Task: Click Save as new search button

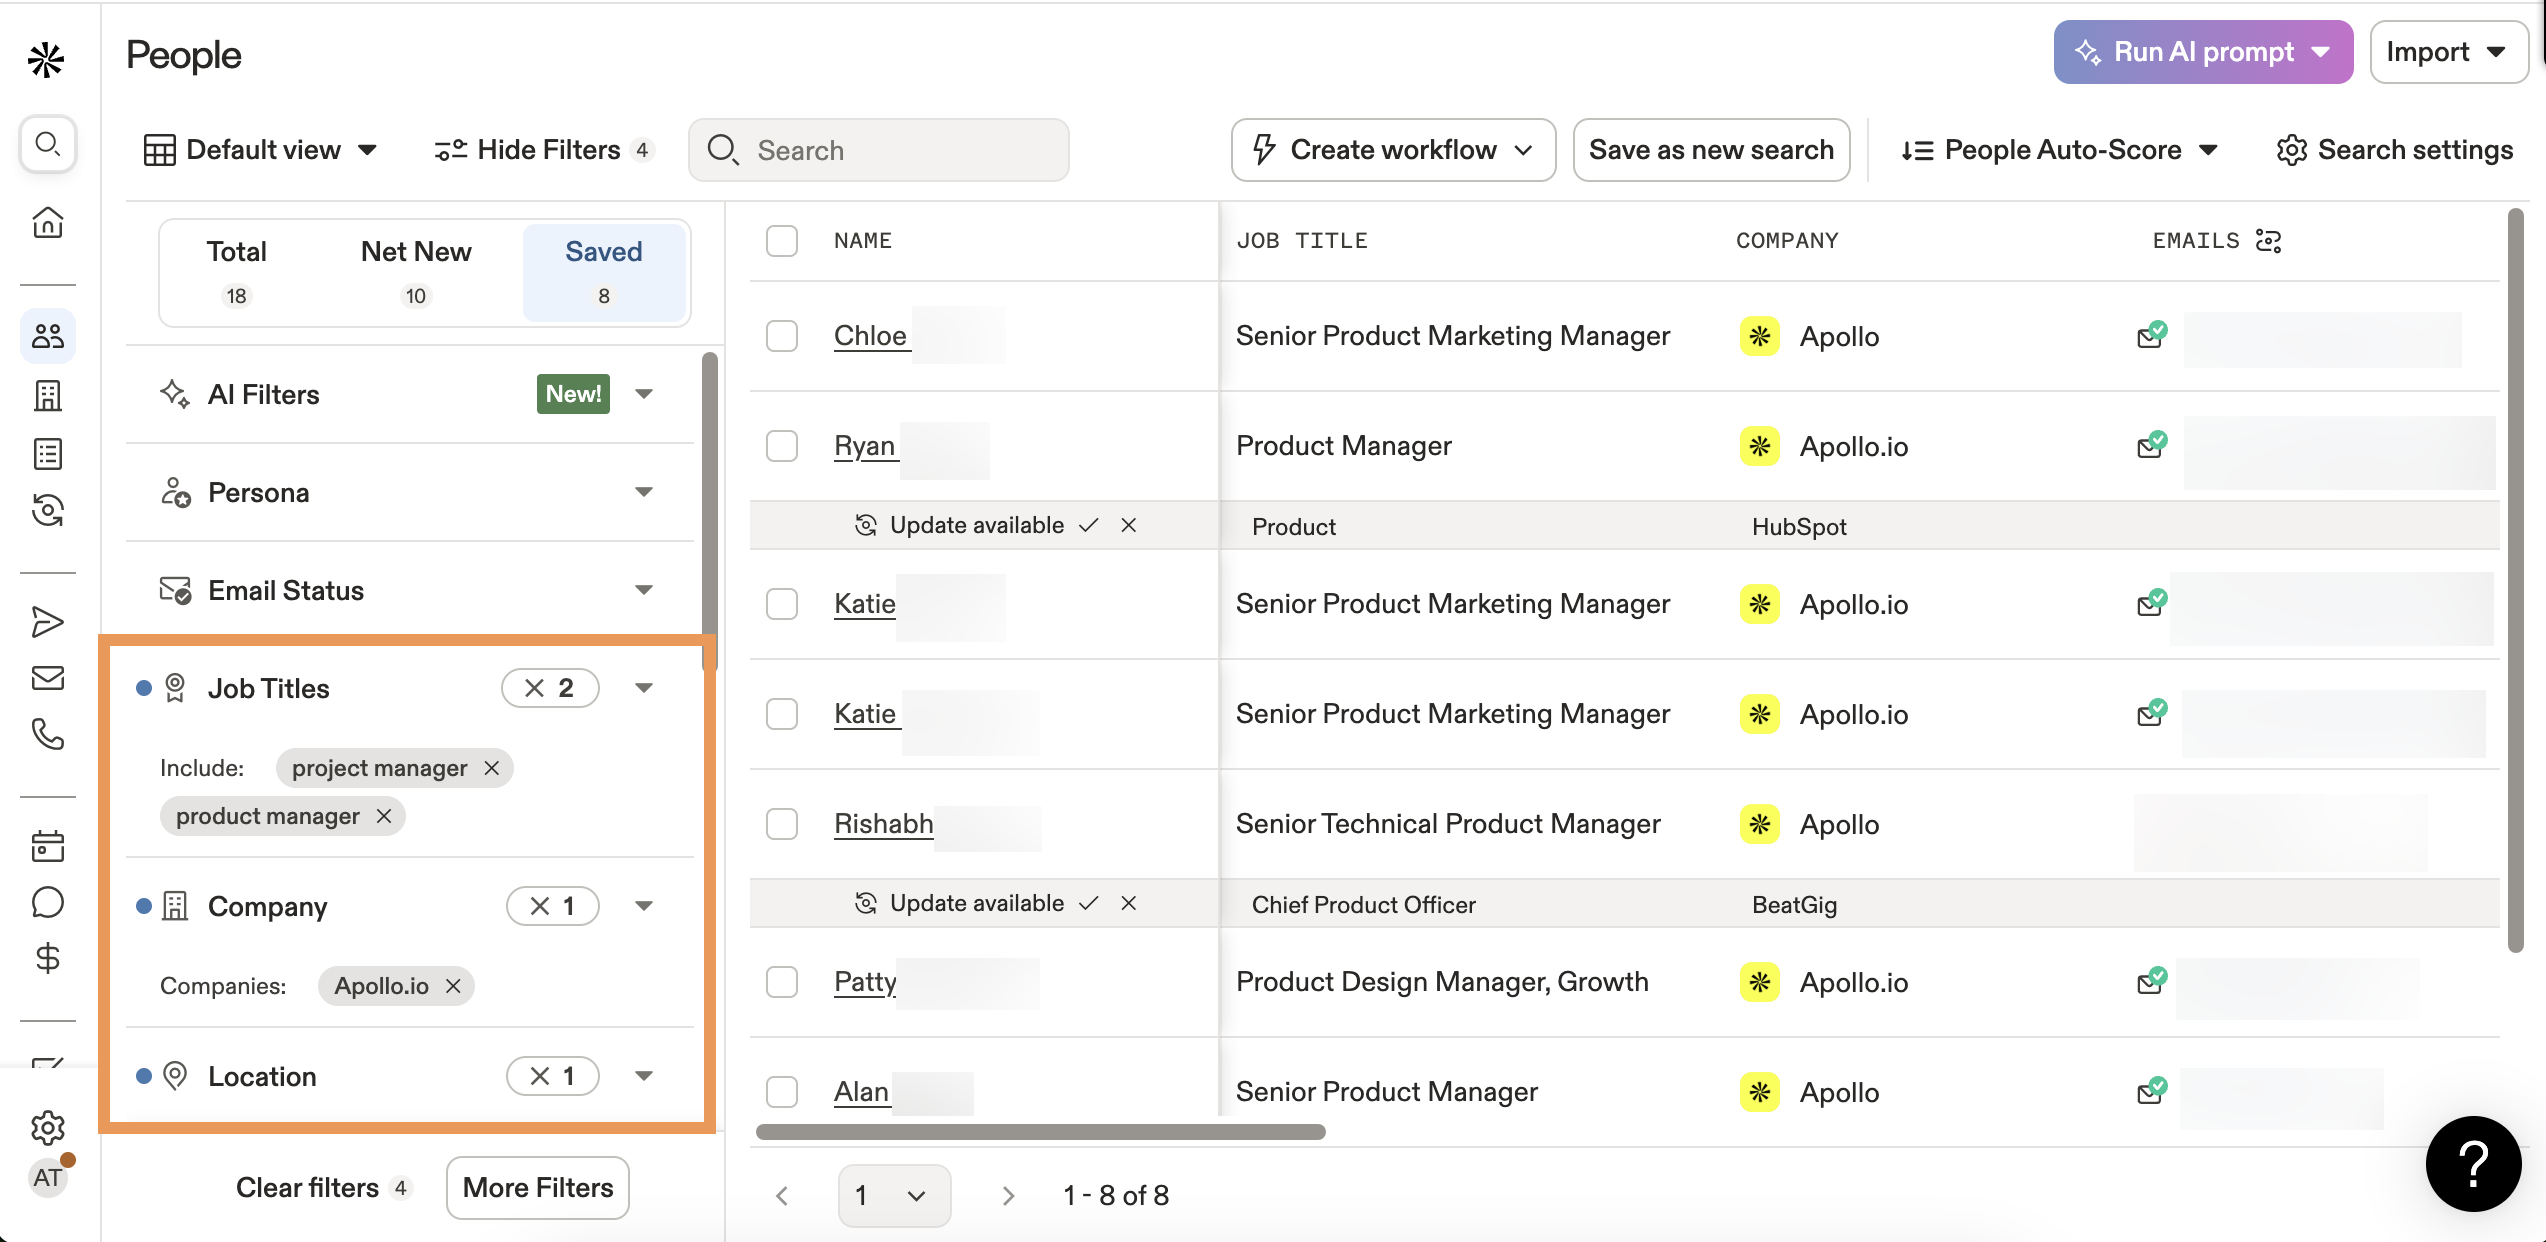Action: [1711, 150]
